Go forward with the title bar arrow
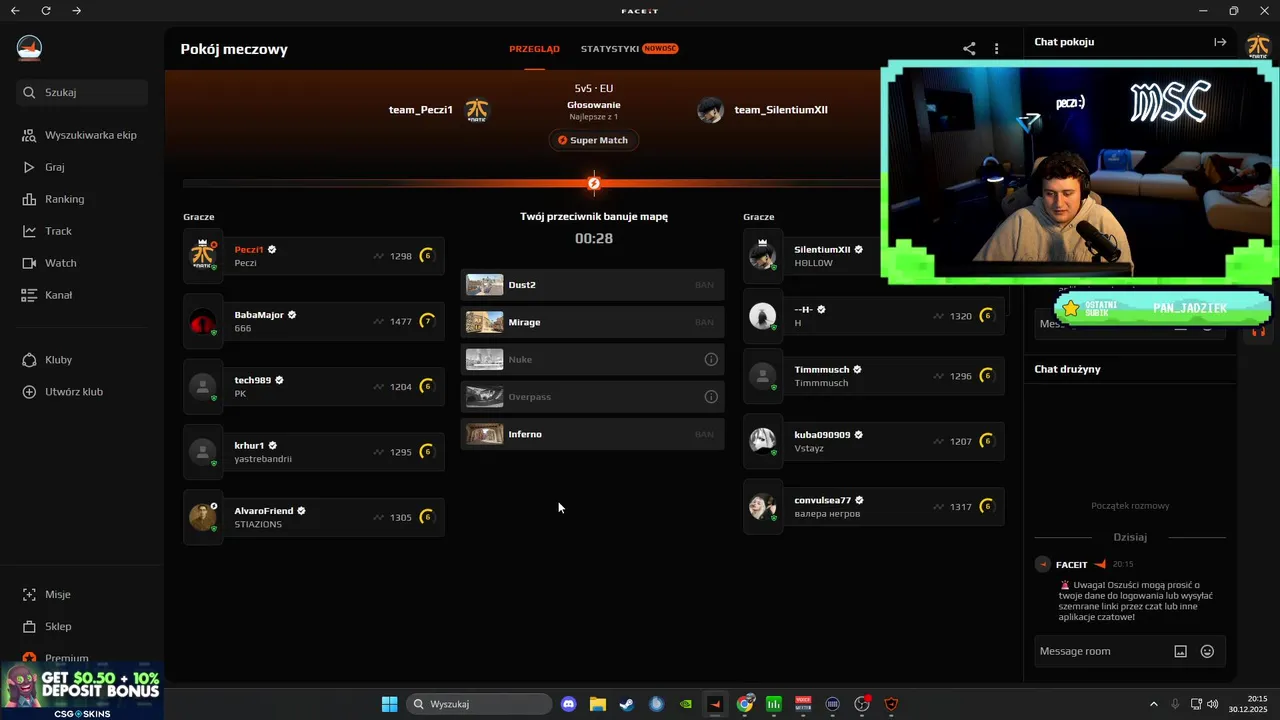The width and height of the screenshot is (1280, 720). coord(78,11)
